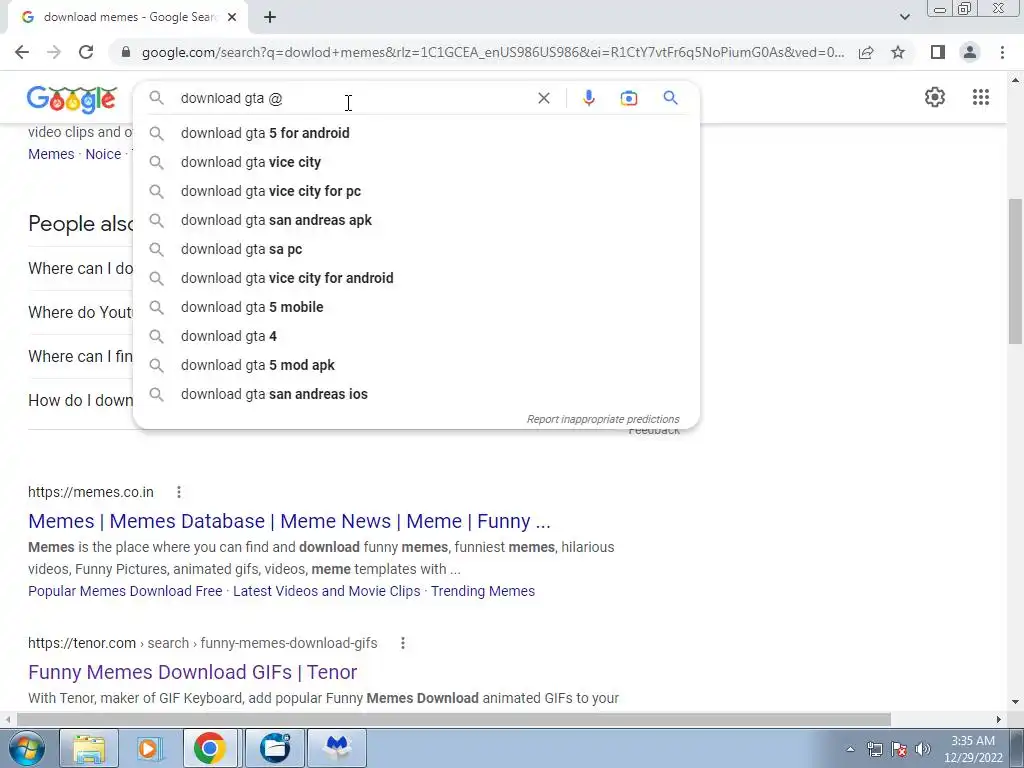This screenshot has width=1024, height=768.
Task: Open the Chrome profile avatar
Action: 970,52
